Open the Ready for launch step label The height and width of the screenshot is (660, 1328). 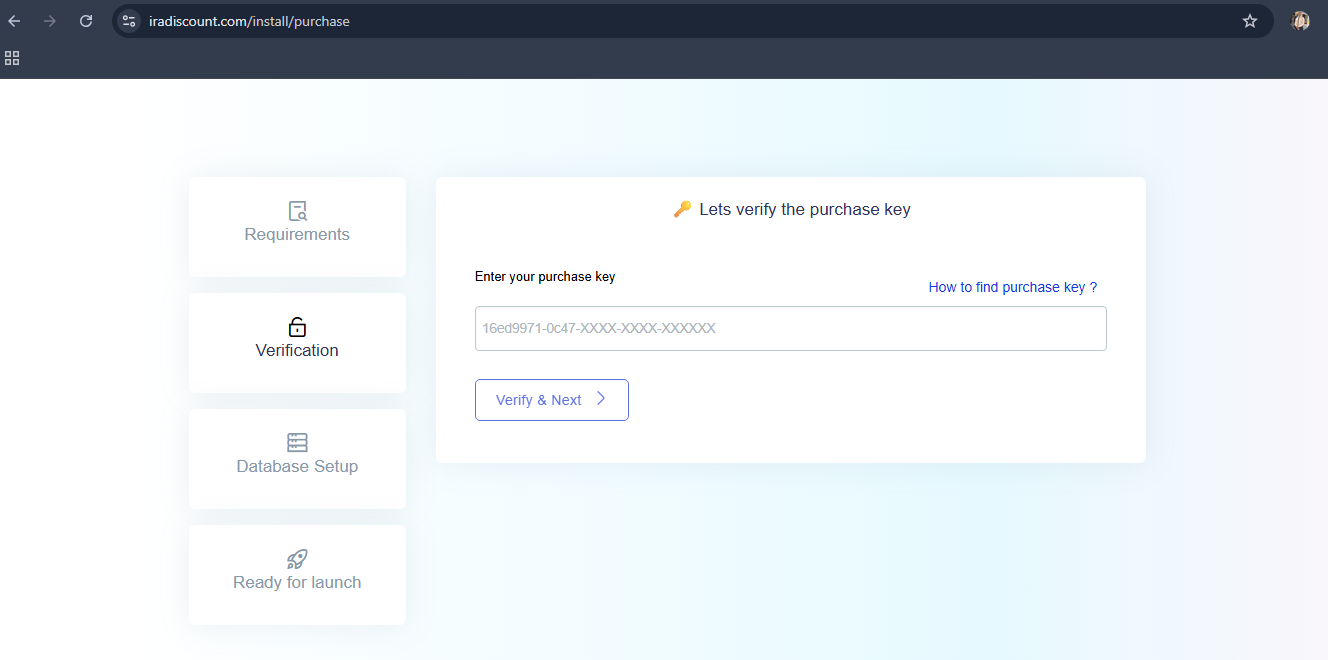pos(297,583)
